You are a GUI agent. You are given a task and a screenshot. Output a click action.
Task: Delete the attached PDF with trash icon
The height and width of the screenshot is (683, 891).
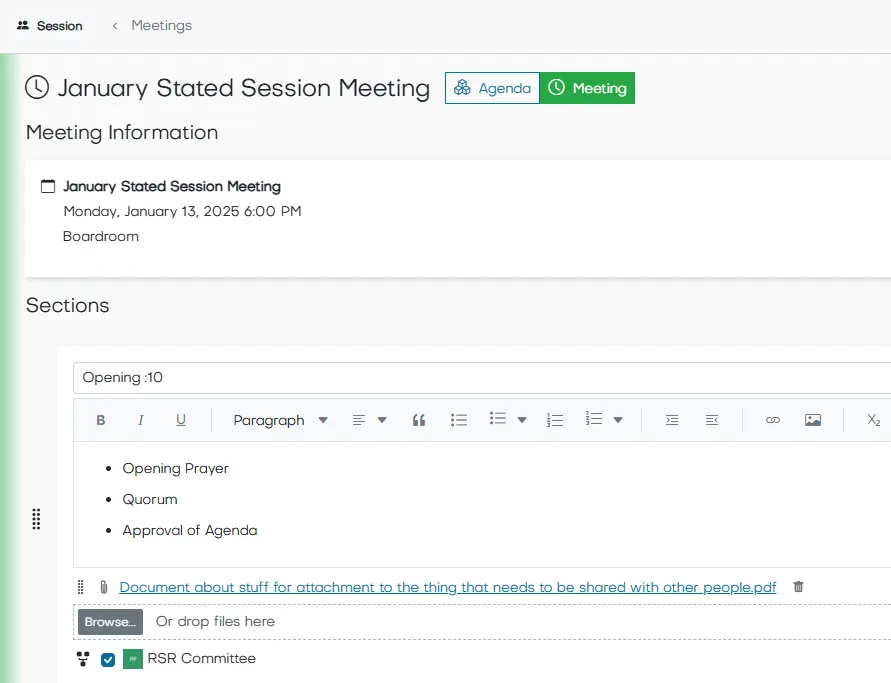pyautogui.click(x=798, y=586)
